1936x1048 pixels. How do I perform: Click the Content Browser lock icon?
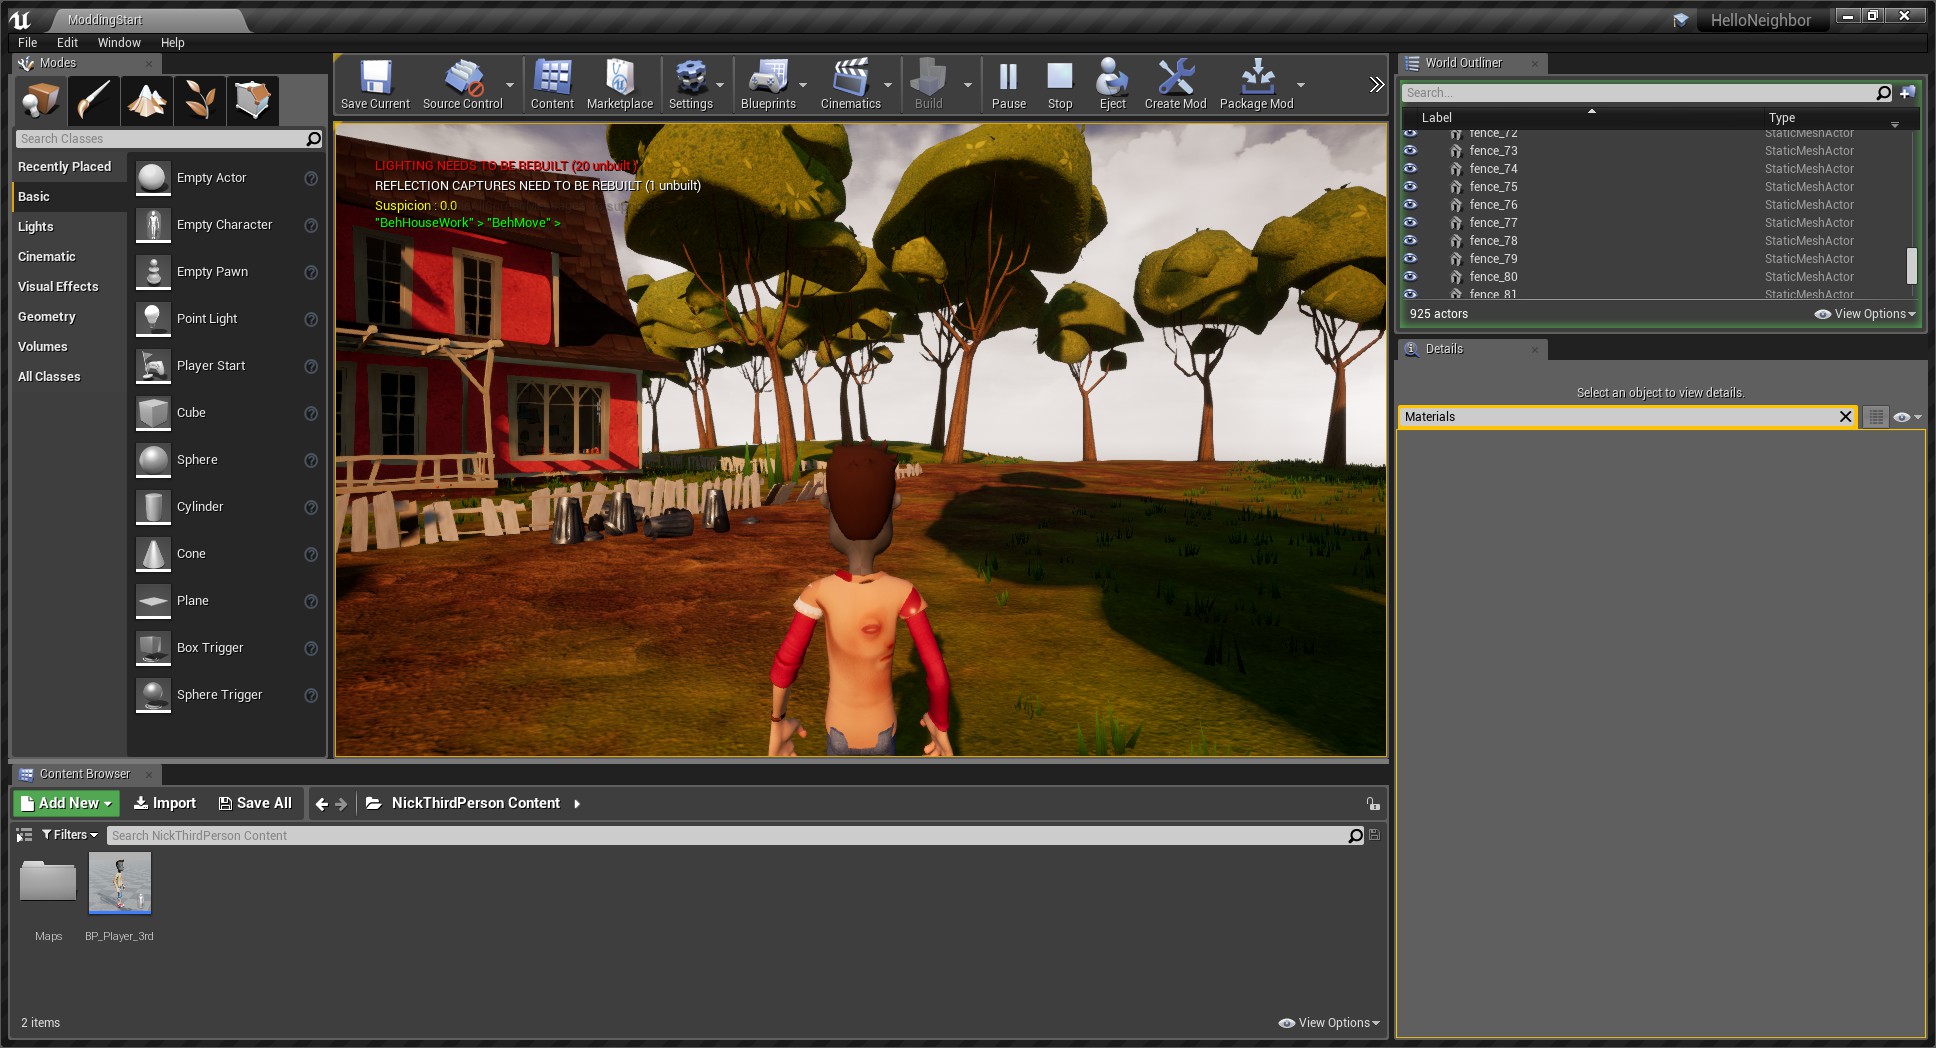pos(1373,804)
